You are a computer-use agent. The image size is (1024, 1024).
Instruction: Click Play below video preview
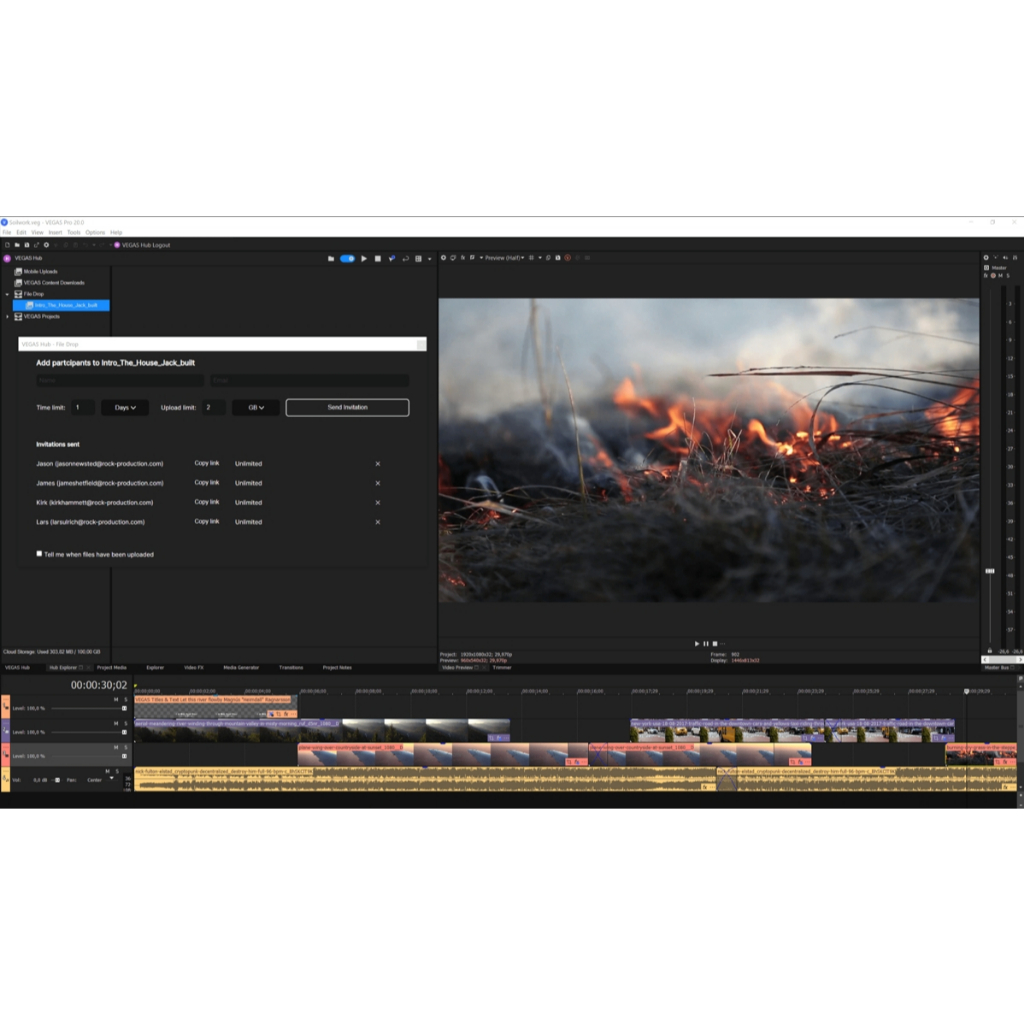(697, 644)
